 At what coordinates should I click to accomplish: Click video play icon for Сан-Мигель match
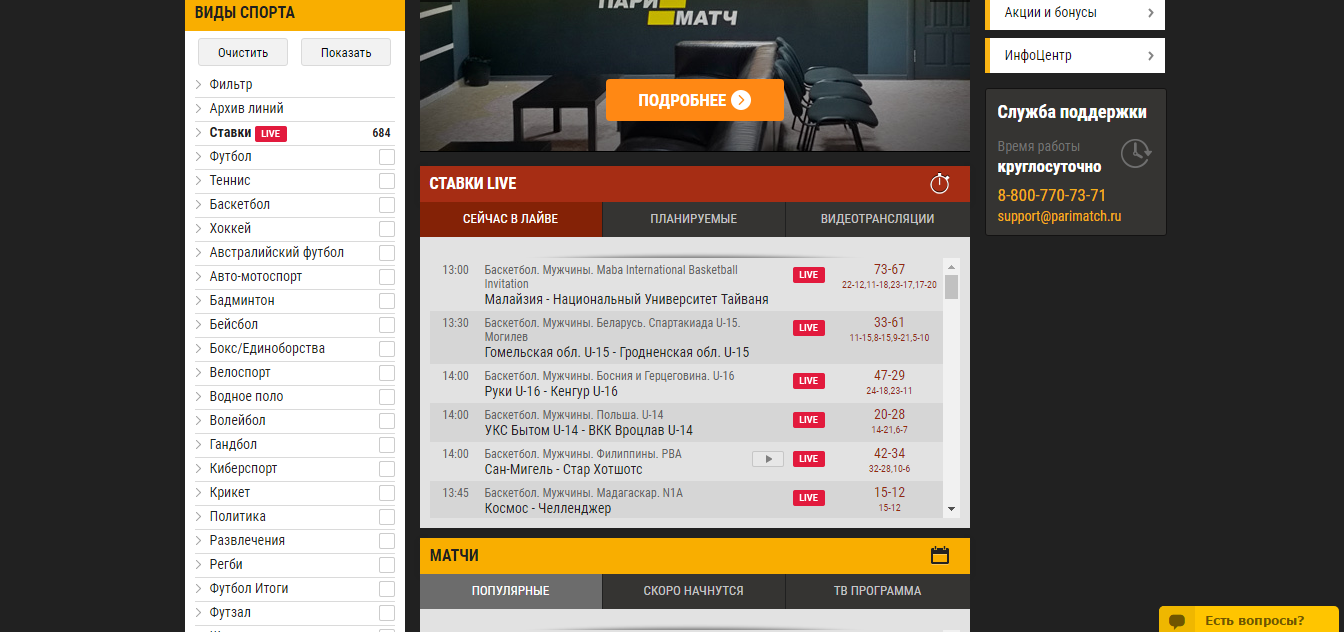[768, 459]
